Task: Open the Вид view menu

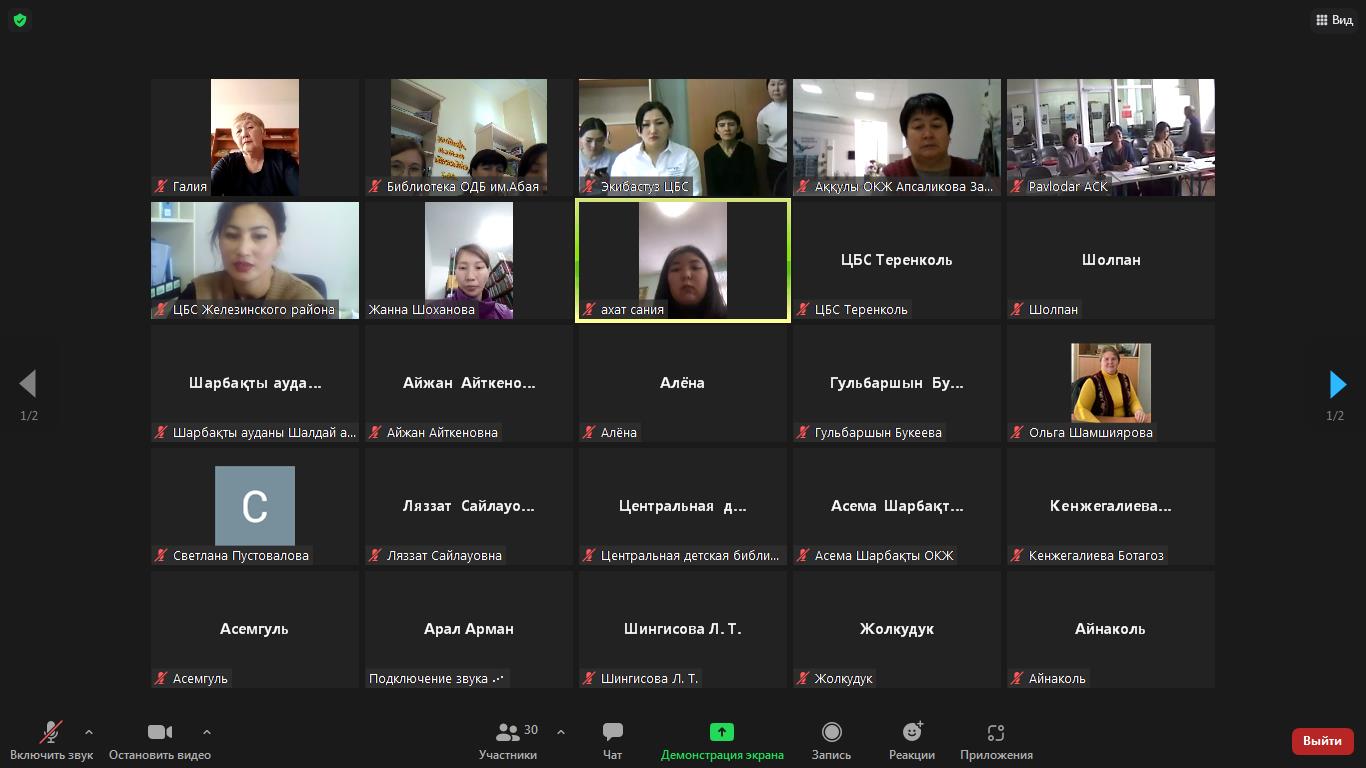Action: click(1334, 20)
